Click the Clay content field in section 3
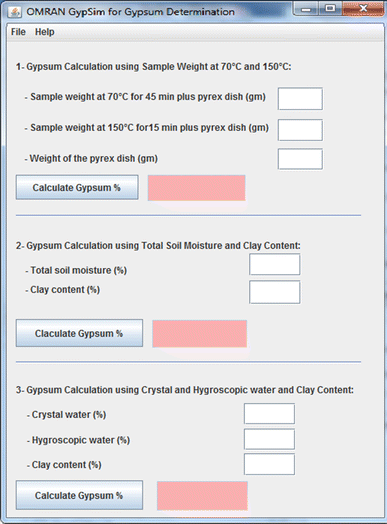The width and height of the screenshot is (387, 524). point(269,464)
